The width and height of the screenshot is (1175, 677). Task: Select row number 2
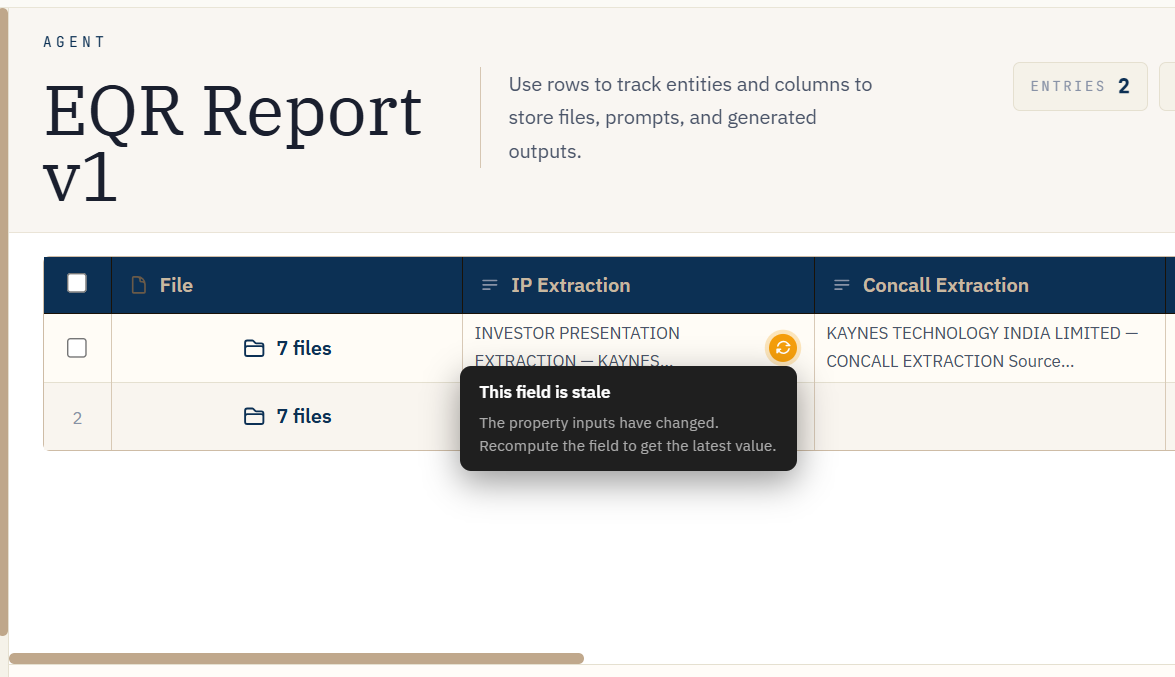[77, 418]
